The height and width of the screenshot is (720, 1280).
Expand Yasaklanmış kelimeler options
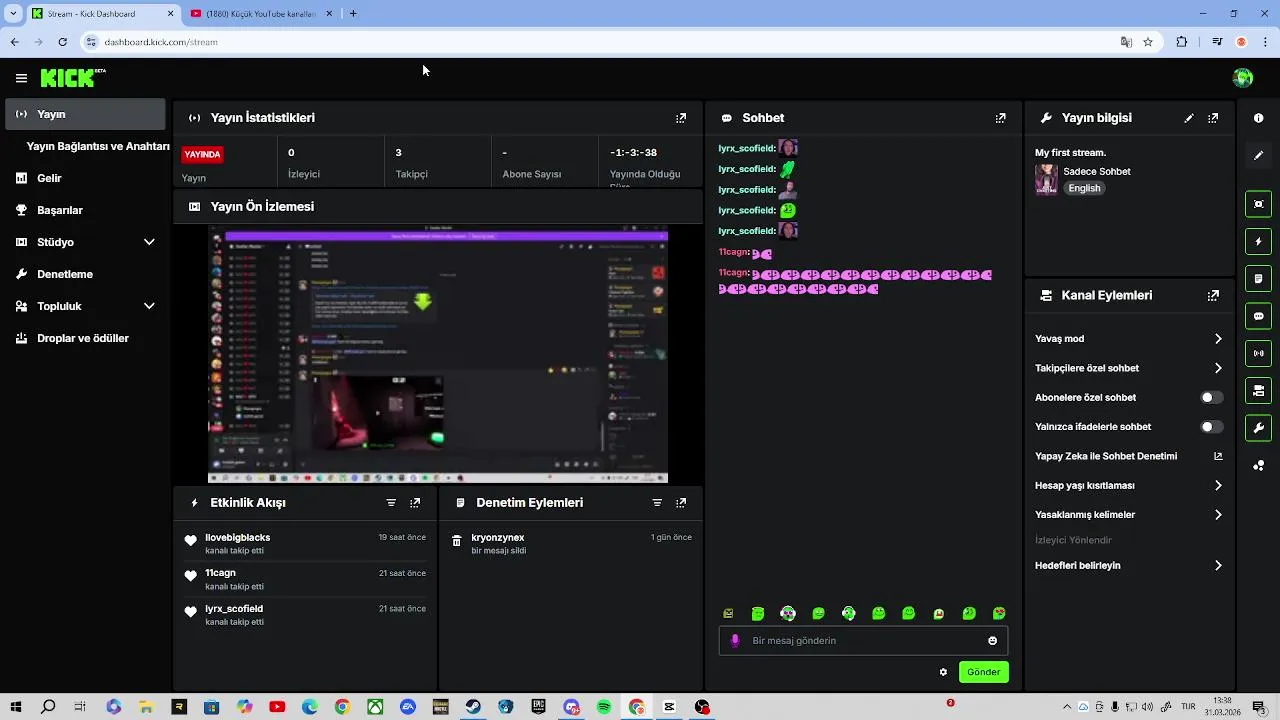pyautogui.click(x=1218, y=515)
